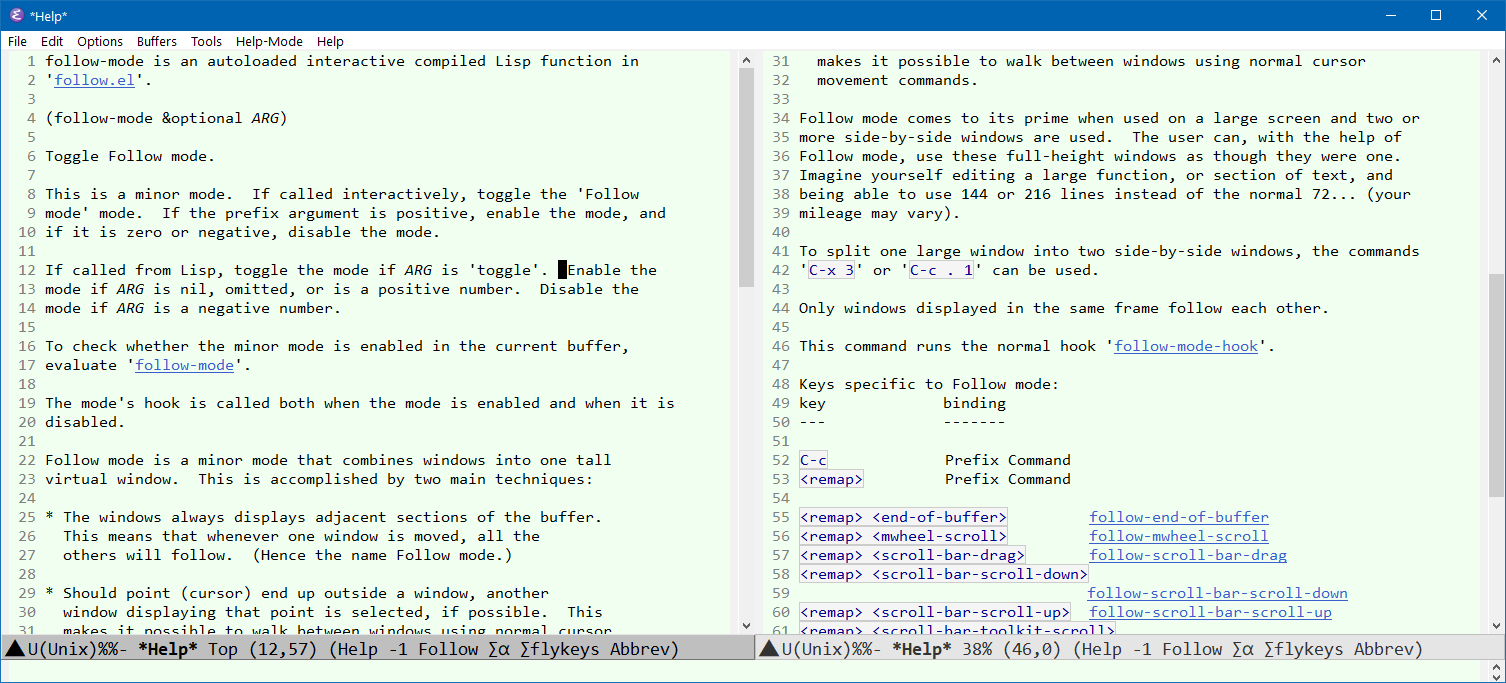Open the follow-scroll-bar-drag link
This screenshot has width=1506, height=683.
1188,555
